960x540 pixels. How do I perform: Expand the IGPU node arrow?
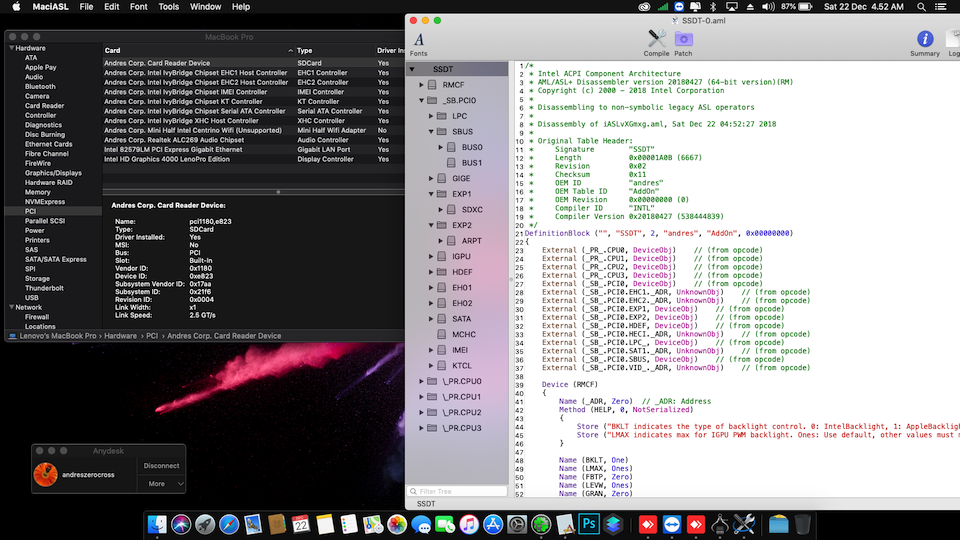431,257
